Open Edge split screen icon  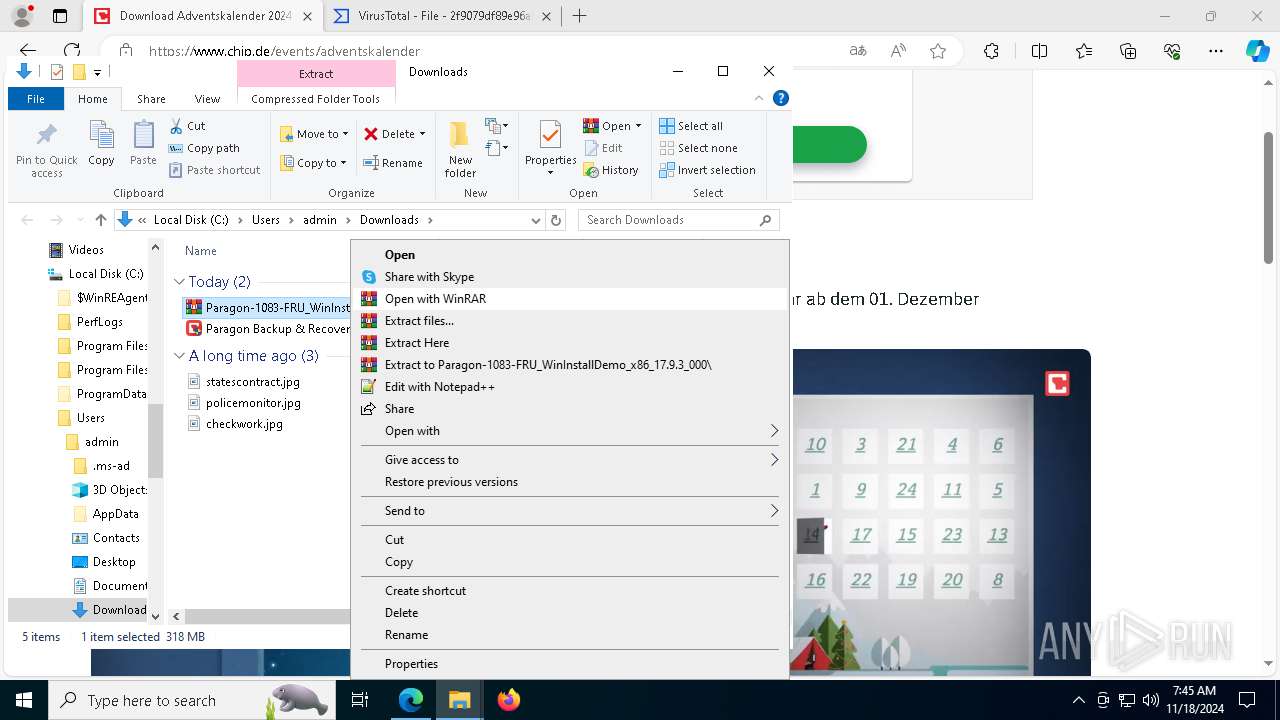[x=1039, y=51]
